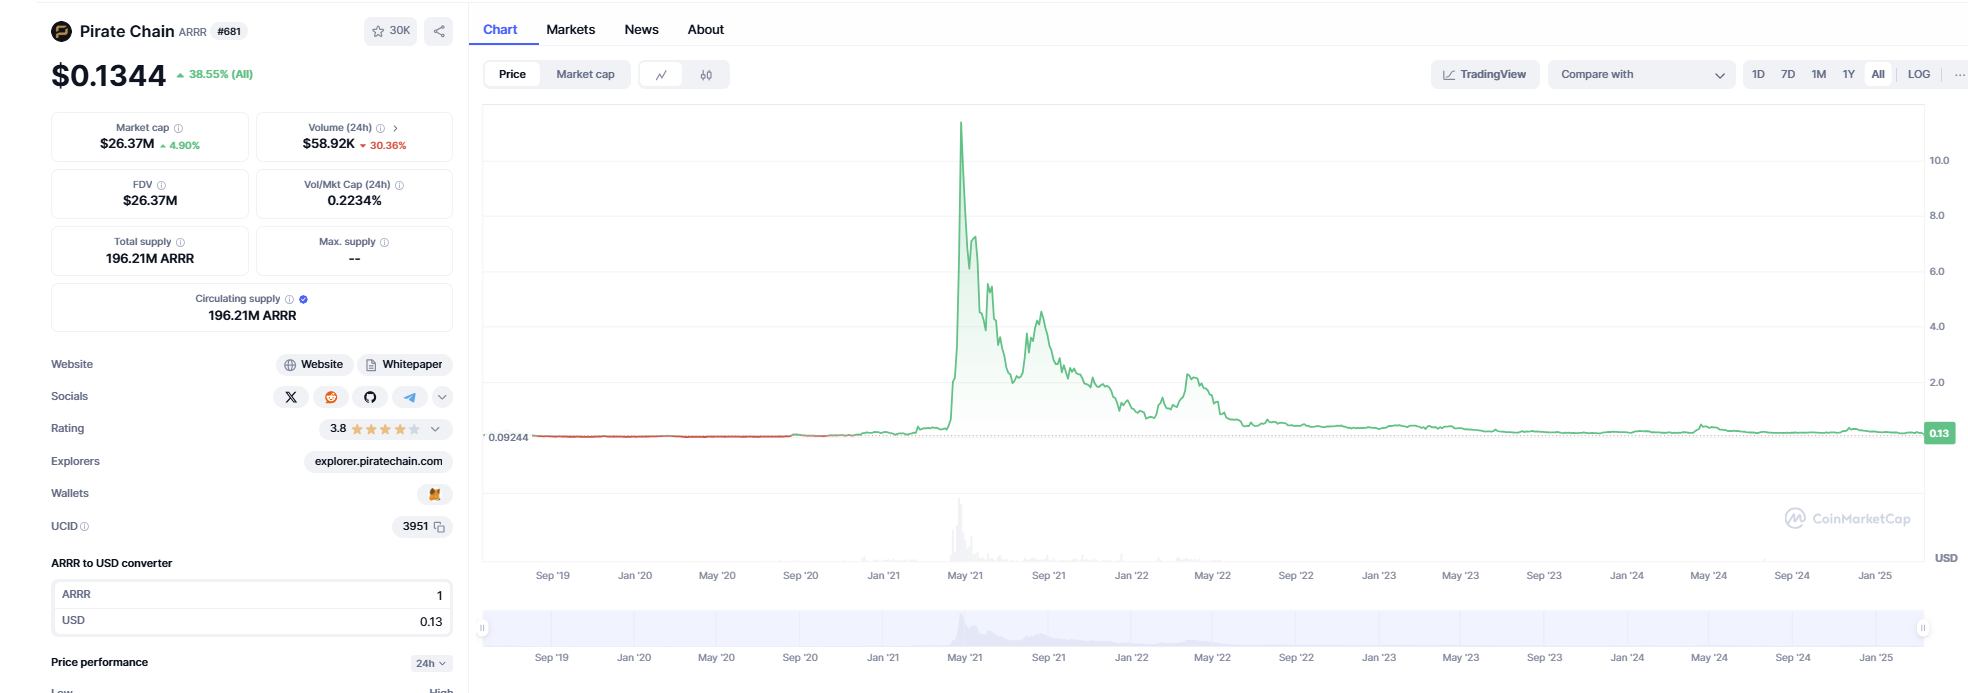Select the 1Y time range
Image resolution: width=1968 pixels, height=693 pixels.
coord(1849,75)
